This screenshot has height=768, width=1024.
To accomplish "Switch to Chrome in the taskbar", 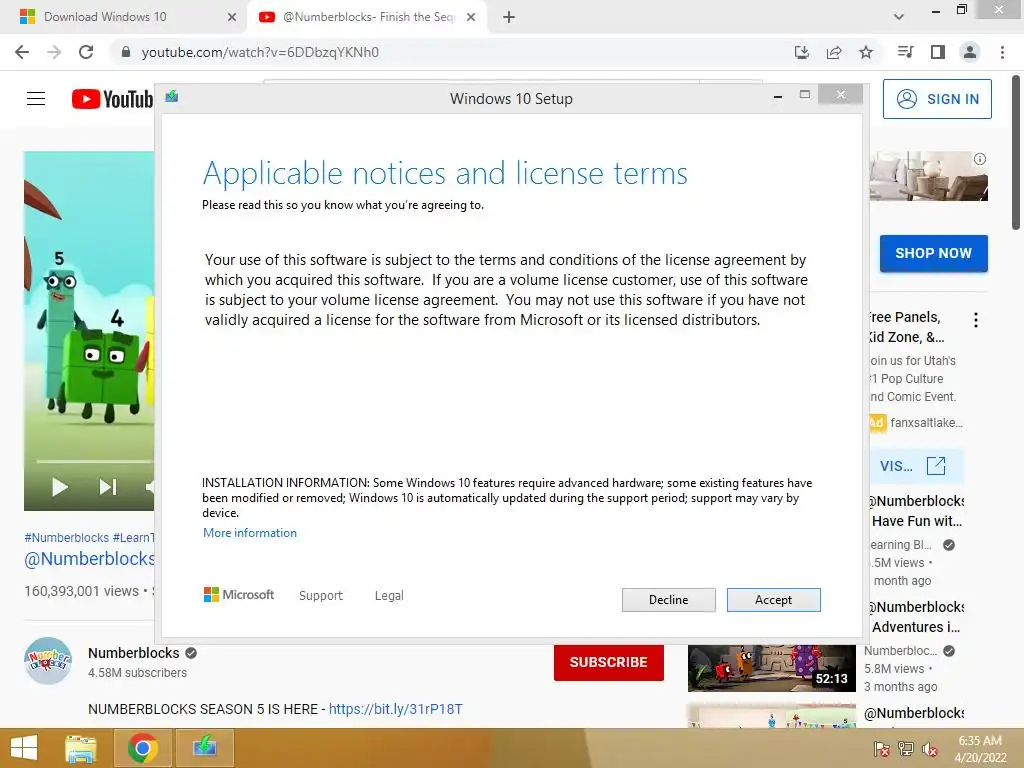I will pyautogui.click(x=142, y=748).
